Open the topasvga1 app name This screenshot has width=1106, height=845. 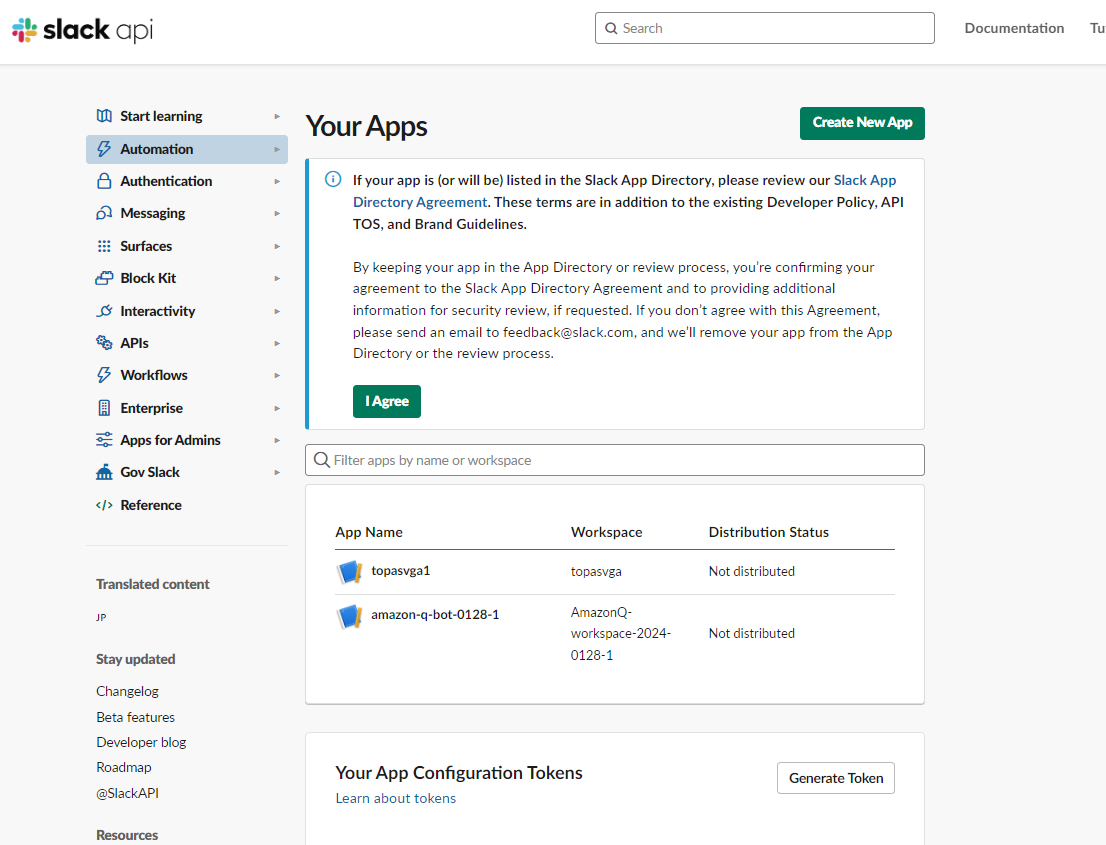[x=401, y=571]
